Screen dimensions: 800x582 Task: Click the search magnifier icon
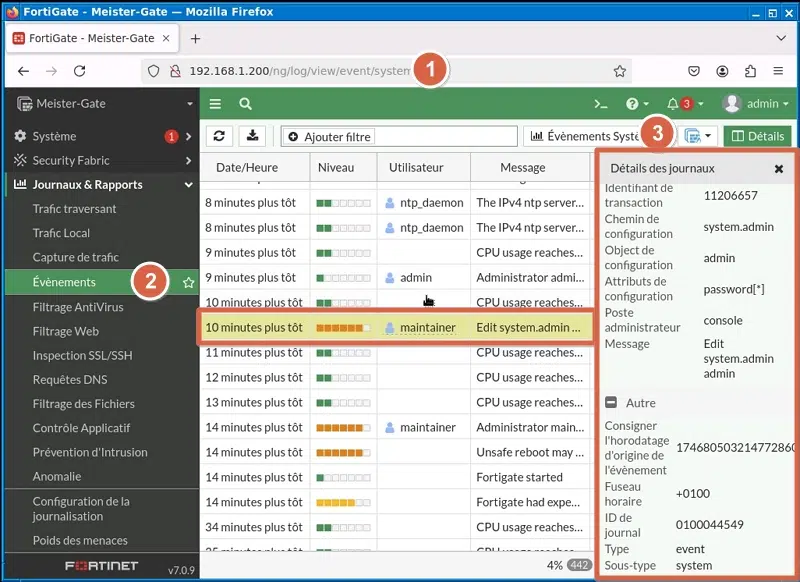(x=245, y=103)
